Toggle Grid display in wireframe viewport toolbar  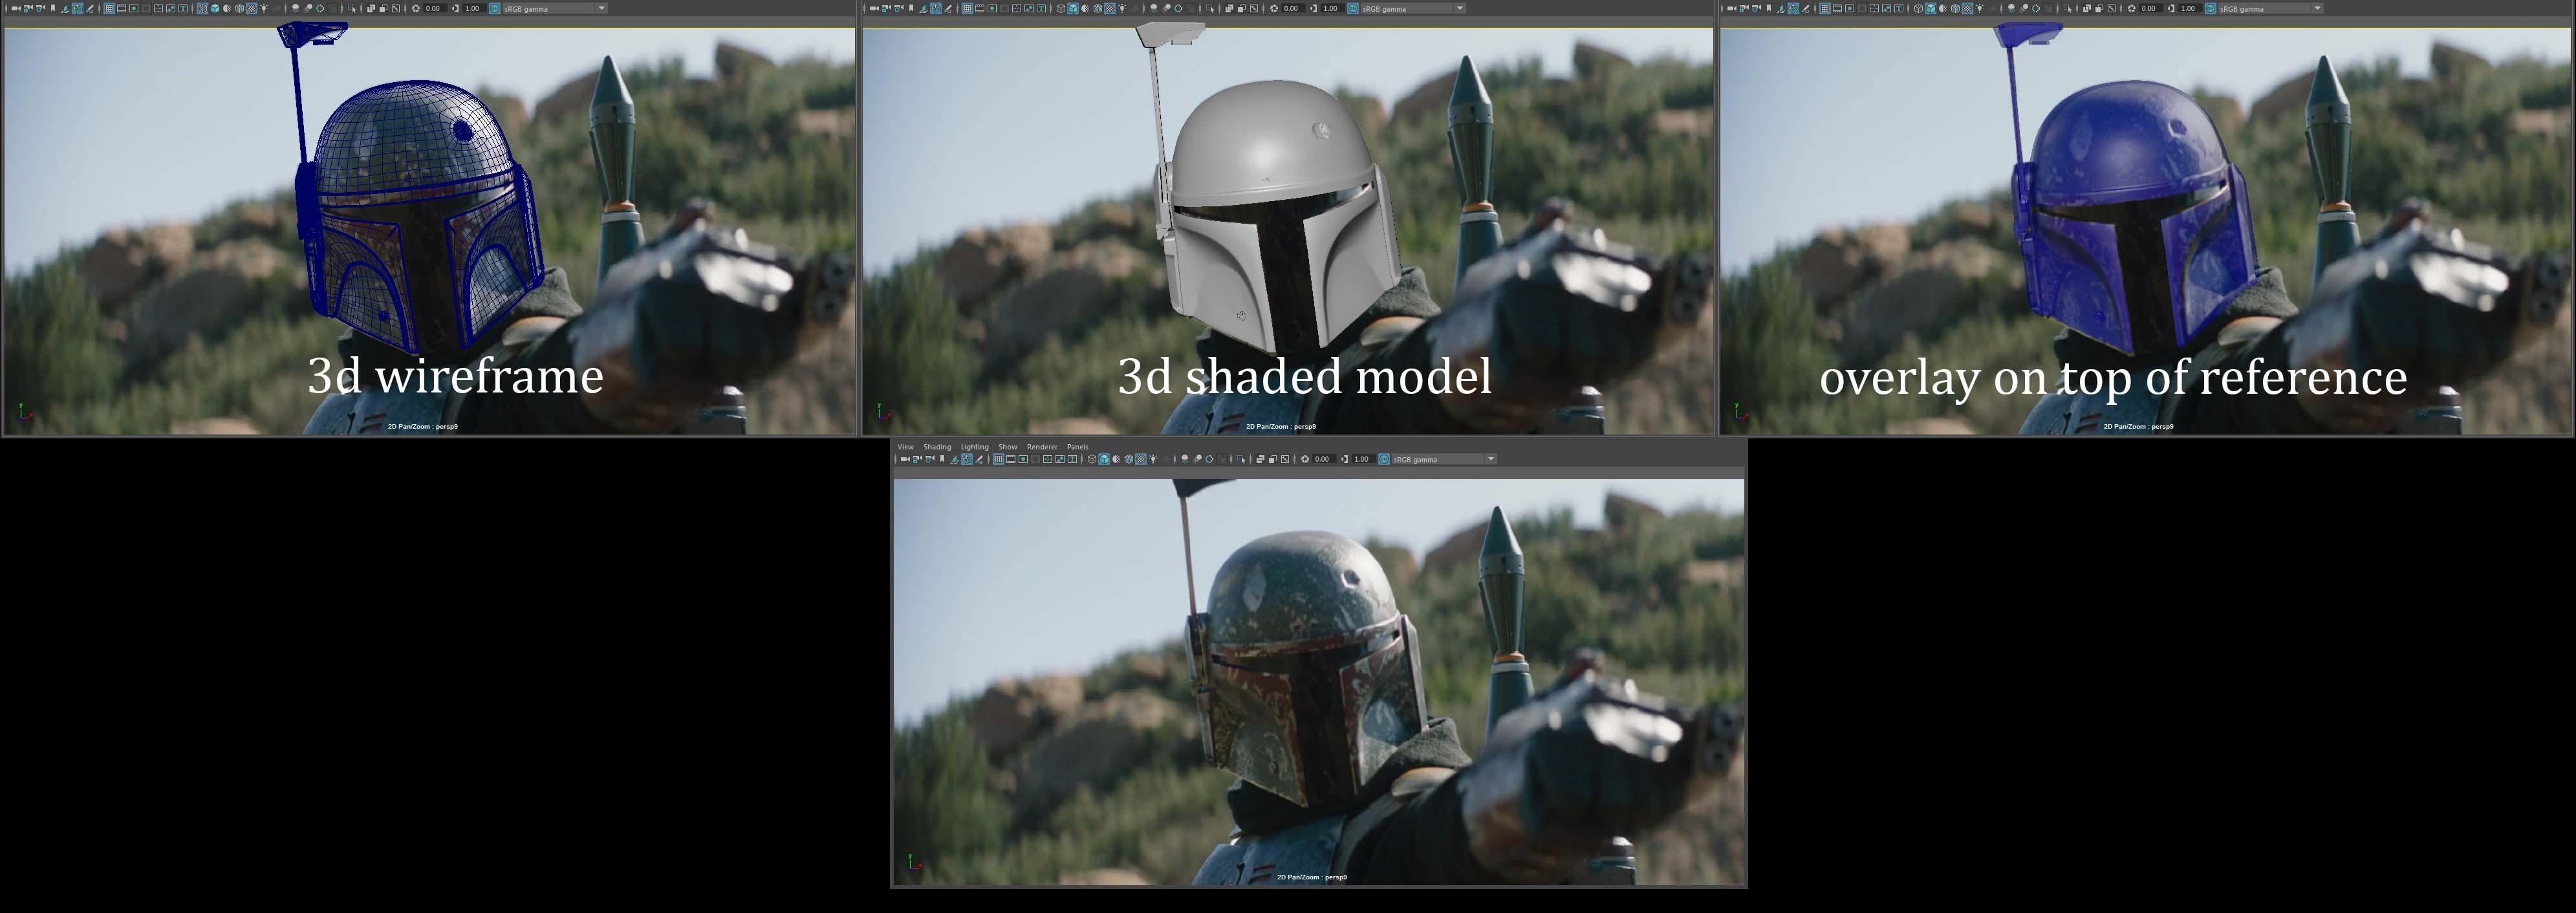(x=109, y=8)
